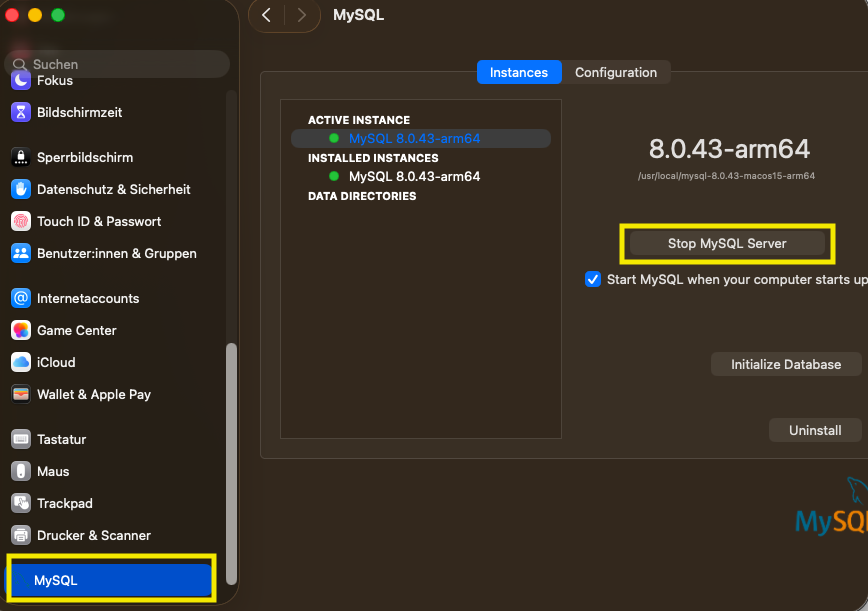The width and height of the screenshot is (868, 611).
Task: Go back using the left chevron
Action: click(266, 15)
